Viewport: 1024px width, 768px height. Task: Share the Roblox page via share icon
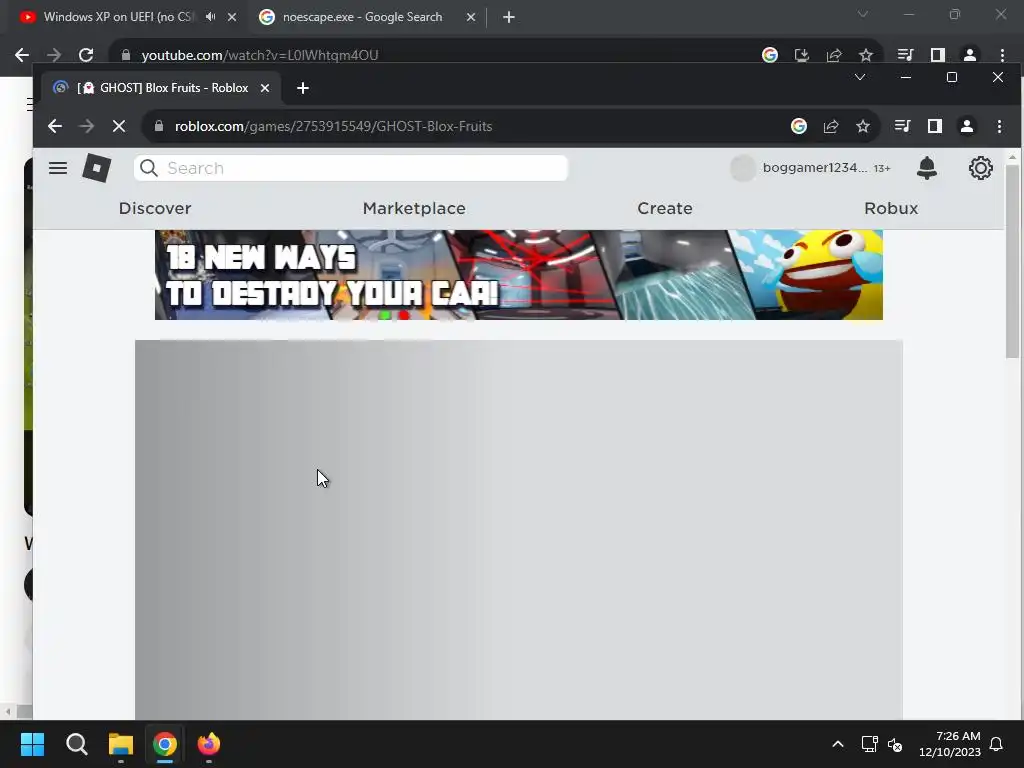tap(831, 126)
